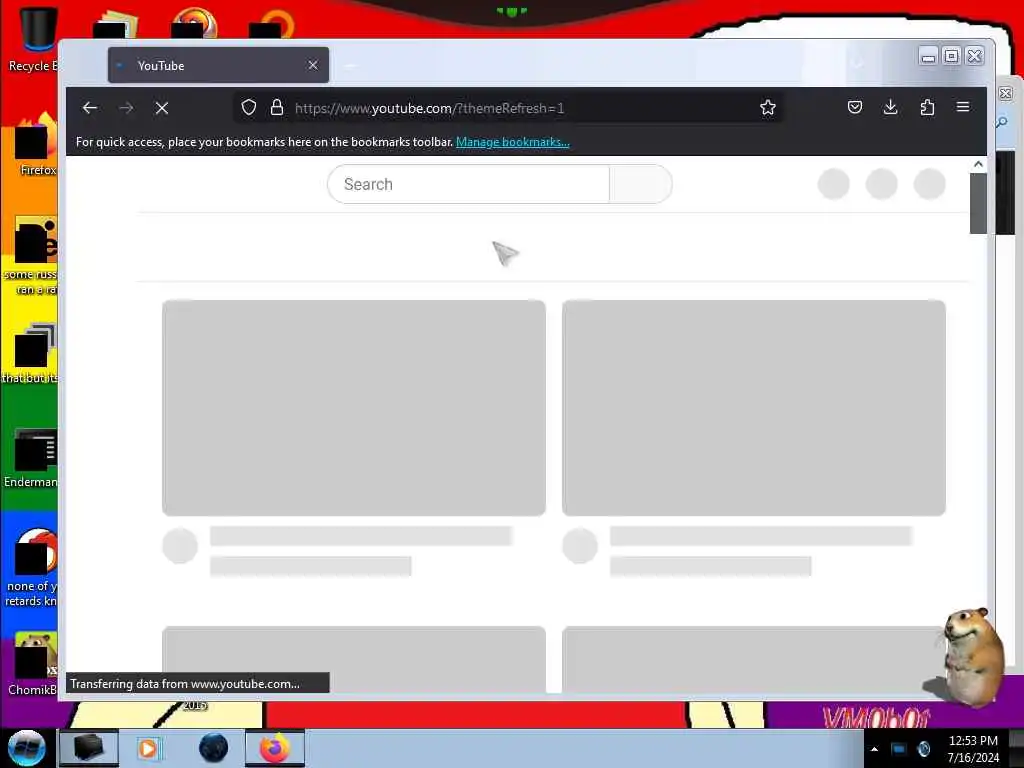The height and width of the screenshot is (768, 1024).
Task: Select the YouTube tab
Action: [x=218, y=65]
